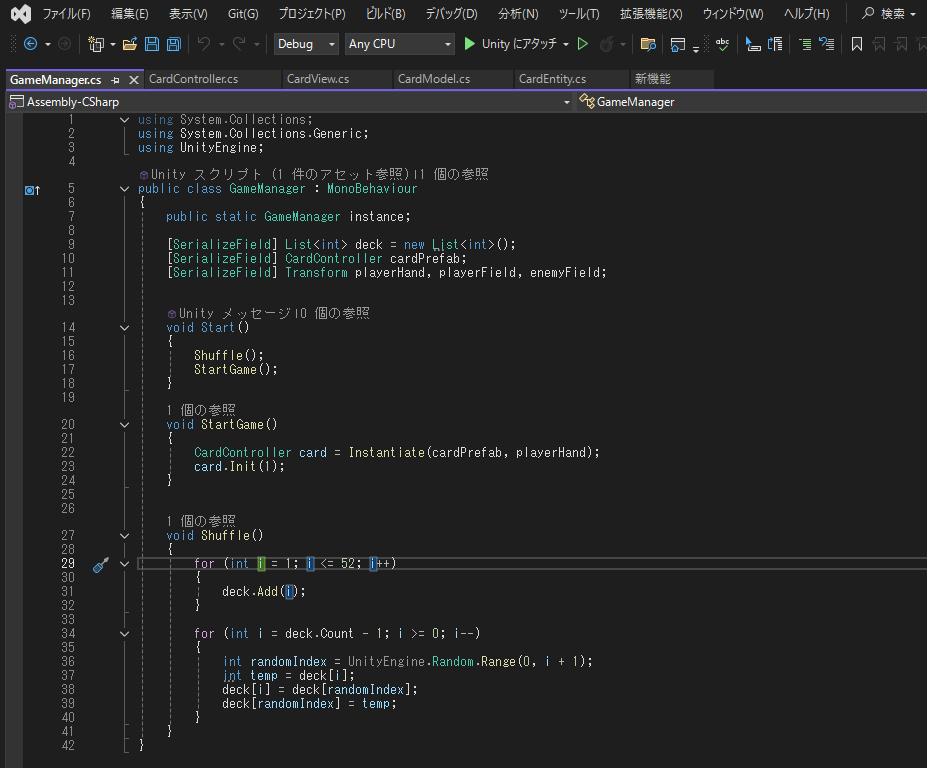Save all open files
Viewport: 927px width, 768px height.
[x=172, y=43]
